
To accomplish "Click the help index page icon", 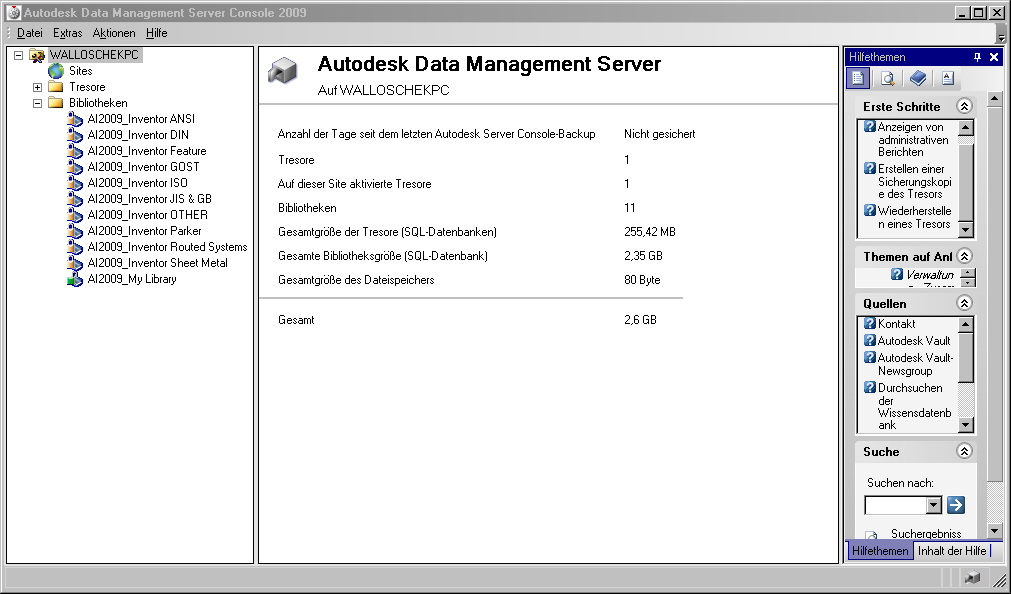I will coord(948,79).
